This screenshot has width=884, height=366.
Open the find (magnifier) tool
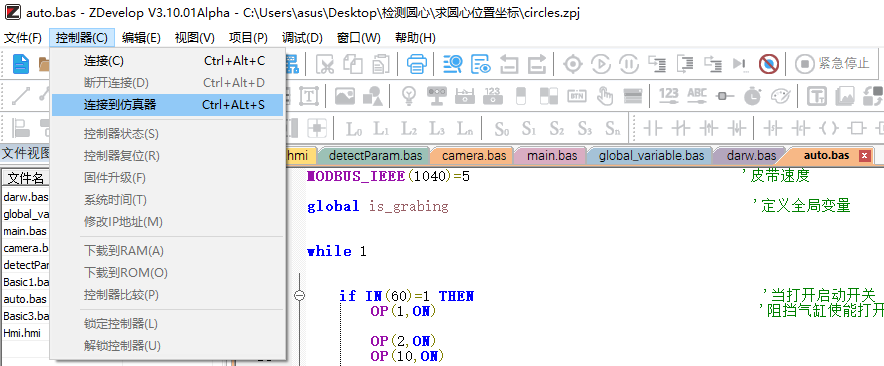click(x=452, y=64)
